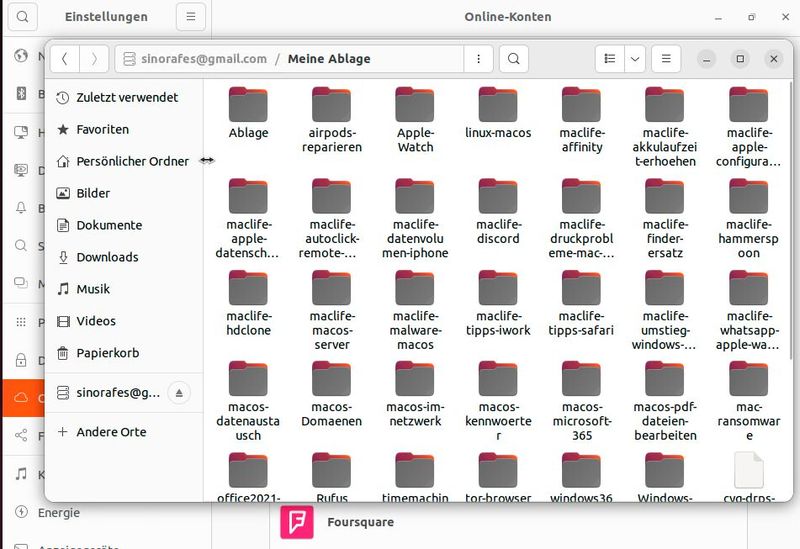Go forward with the right arrow button

pyautogui.click(x=94, y=59)
